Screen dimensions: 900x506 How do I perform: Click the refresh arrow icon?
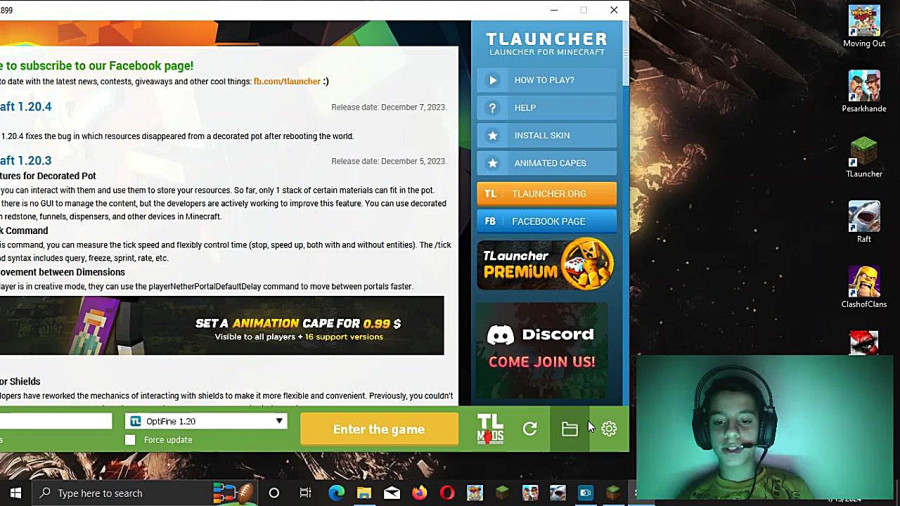530,429
